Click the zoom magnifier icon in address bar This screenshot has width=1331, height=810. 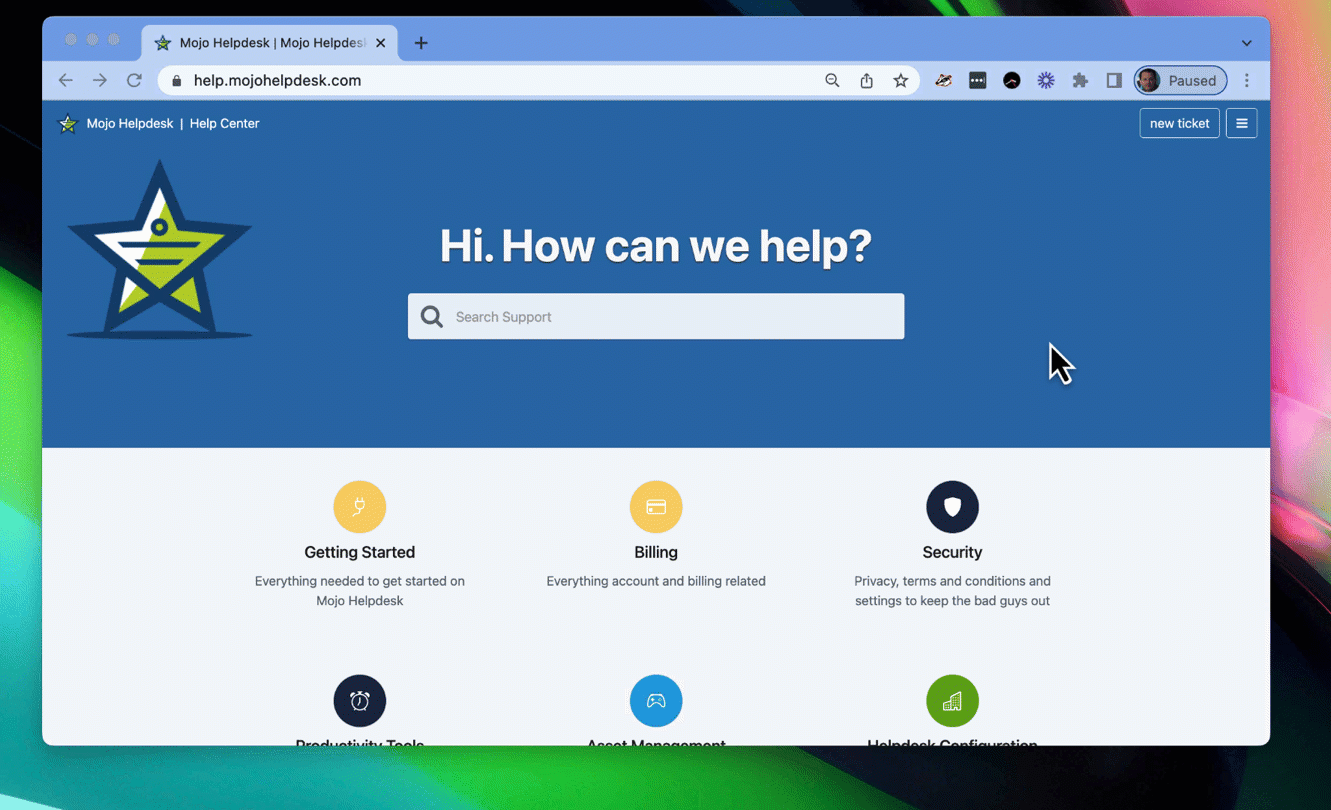coord(832,80)
